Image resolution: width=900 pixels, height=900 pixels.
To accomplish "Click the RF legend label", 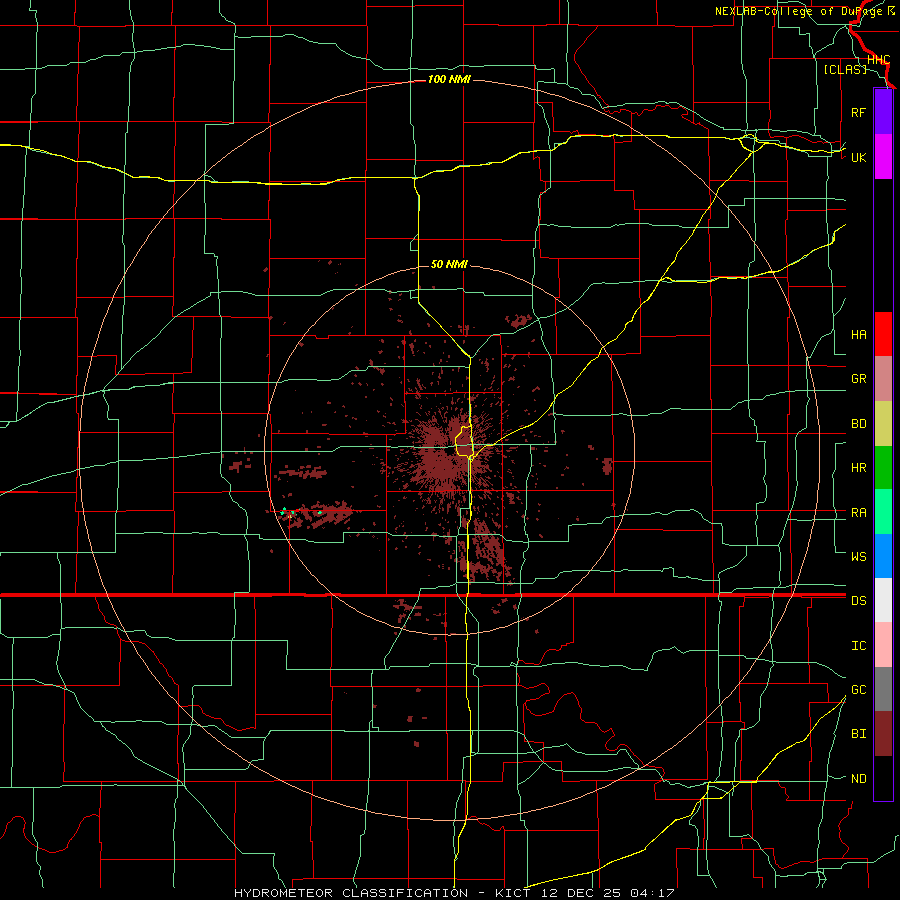I will 858,112.
